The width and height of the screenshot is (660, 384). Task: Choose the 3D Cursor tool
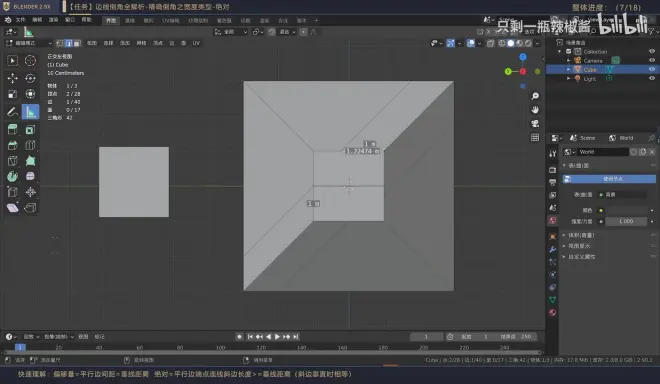30,61
